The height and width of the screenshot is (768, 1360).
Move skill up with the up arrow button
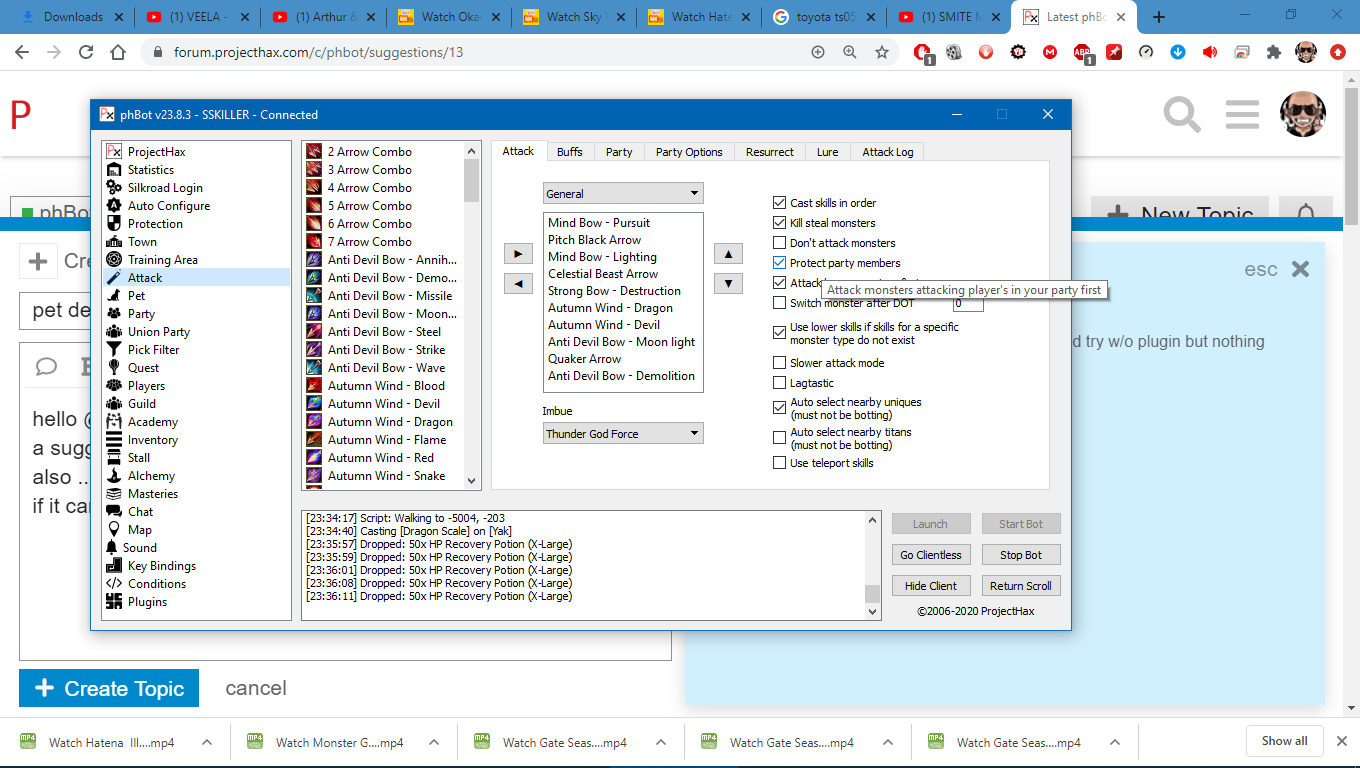pos(728,254)
